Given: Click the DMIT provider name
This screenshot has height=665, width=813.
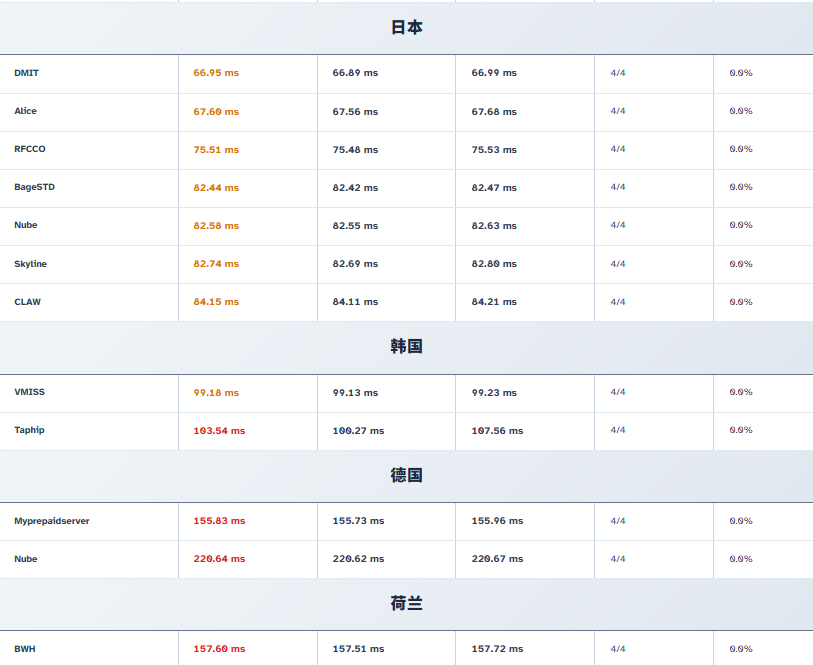Looking at the screenshot, I should (27, 73).
